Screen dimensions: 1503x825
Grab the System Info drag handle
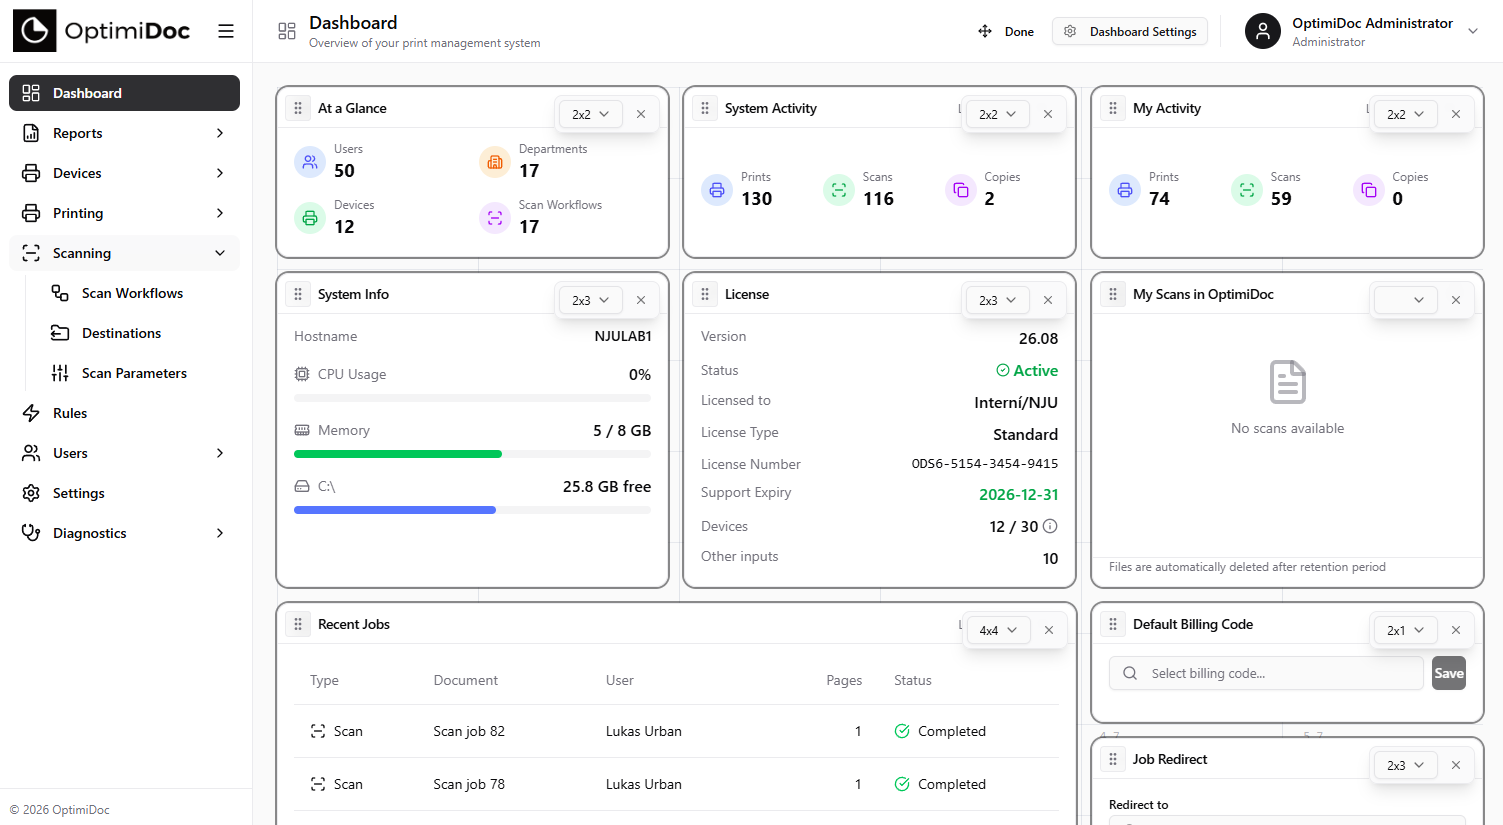pyautogui.click(x=298, y=294)
